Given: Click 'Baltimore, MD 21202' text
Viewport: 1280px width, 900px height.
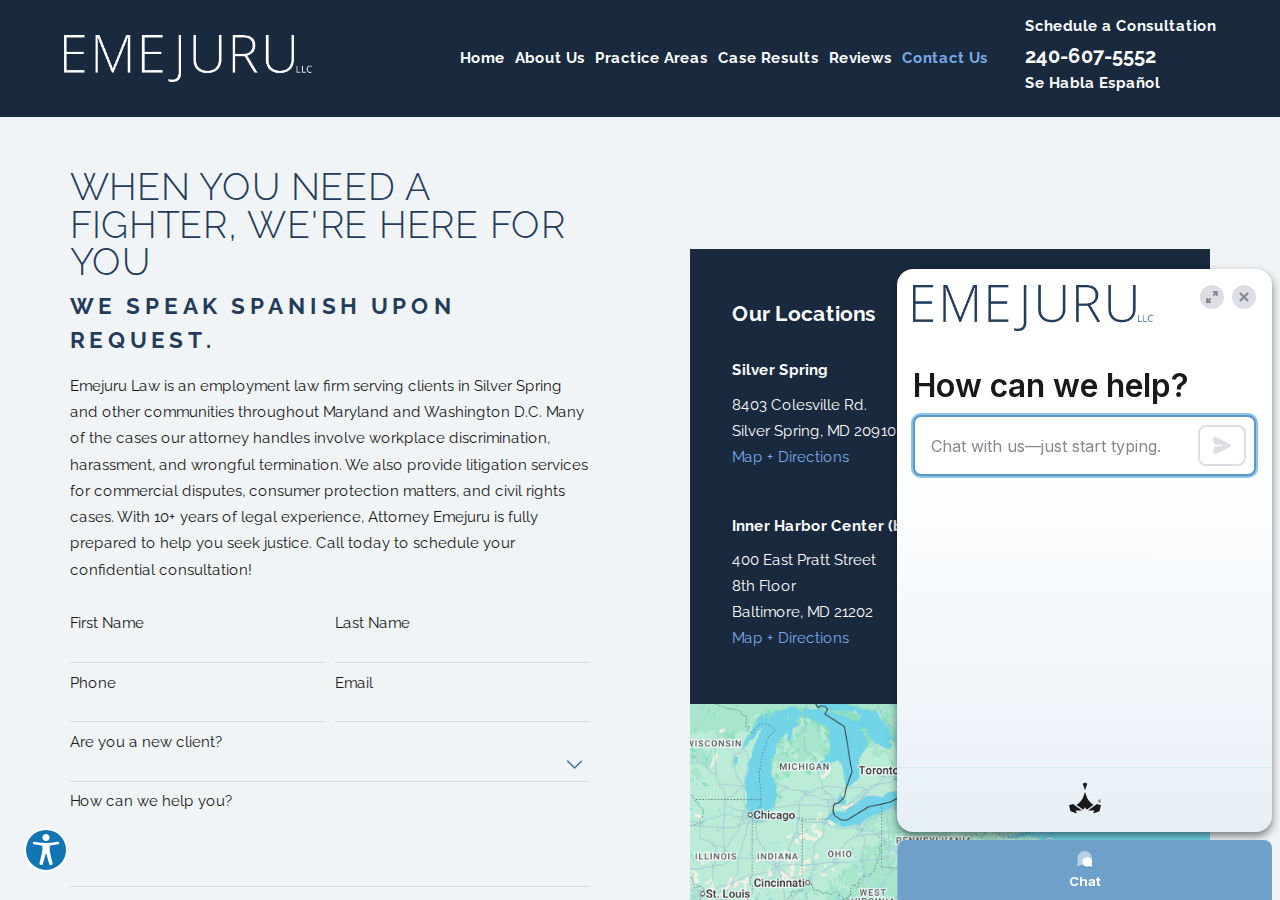Looking at the screenshot, I should (x=802, y=612).
